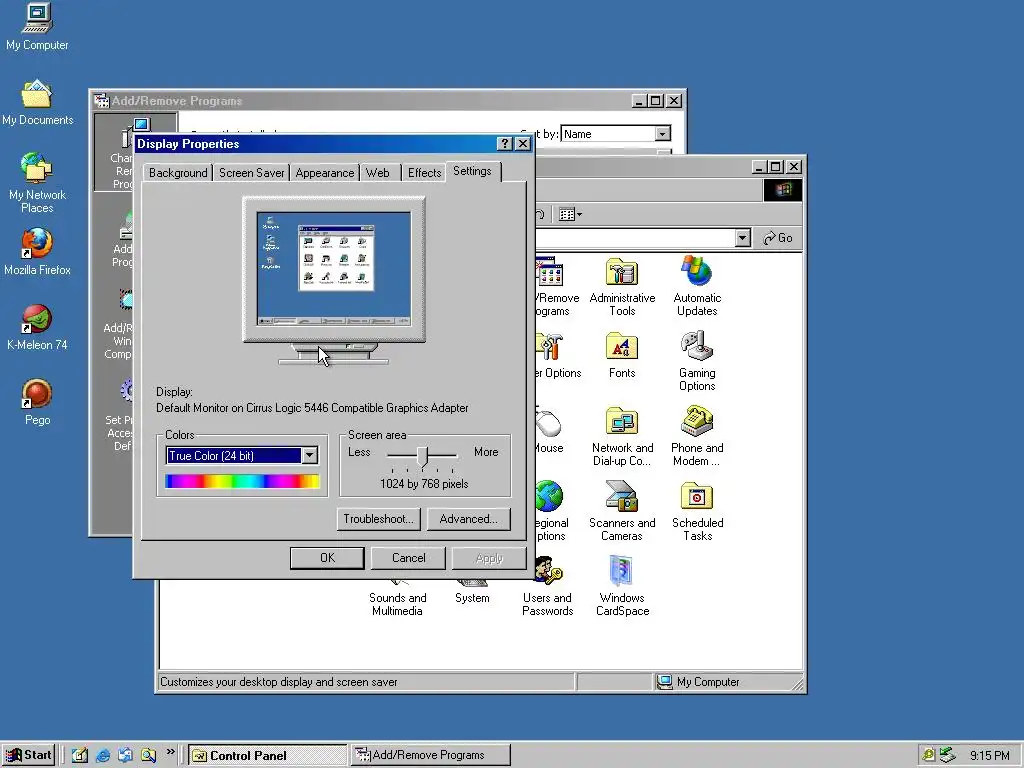Viewport: 1024px width, 768px height.
Task: Switch to the Effects tab
Action: click(x=424, y=172)
